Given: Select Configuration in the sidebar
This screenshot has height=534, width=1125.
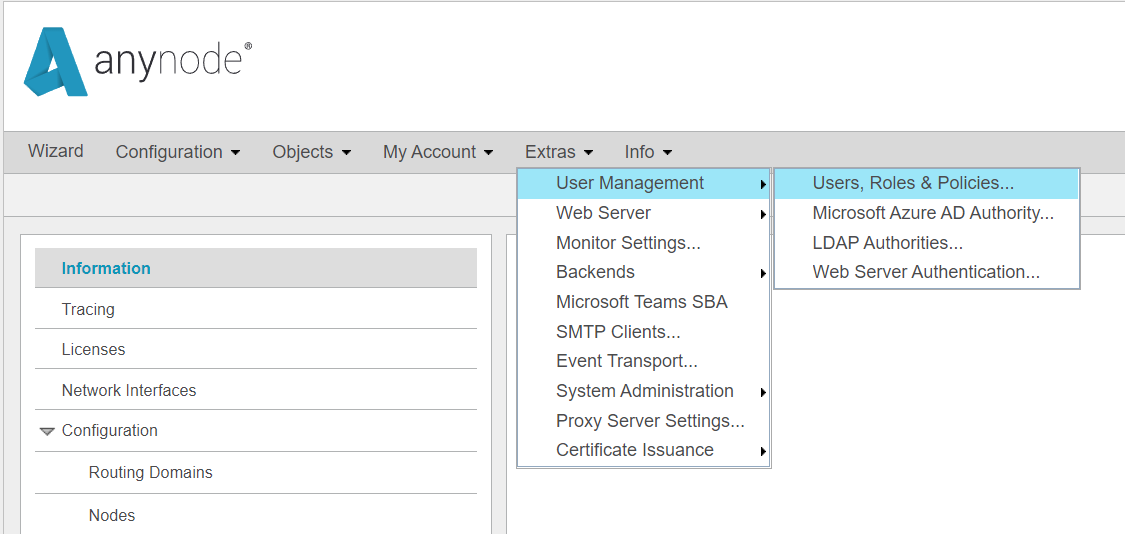Looking at the screenshot, I should [x=255, y=431].
